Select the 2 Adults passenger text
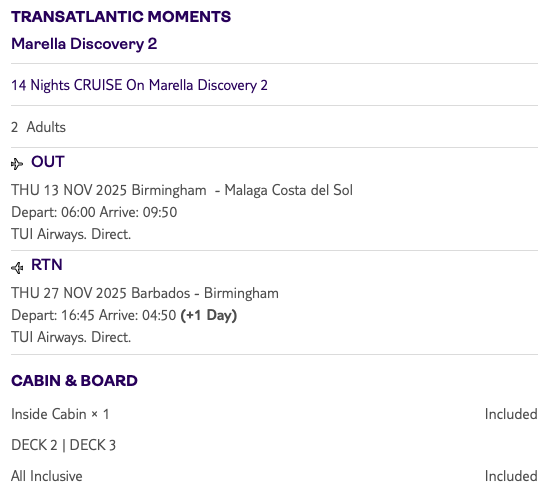 [x=38, y=127]
